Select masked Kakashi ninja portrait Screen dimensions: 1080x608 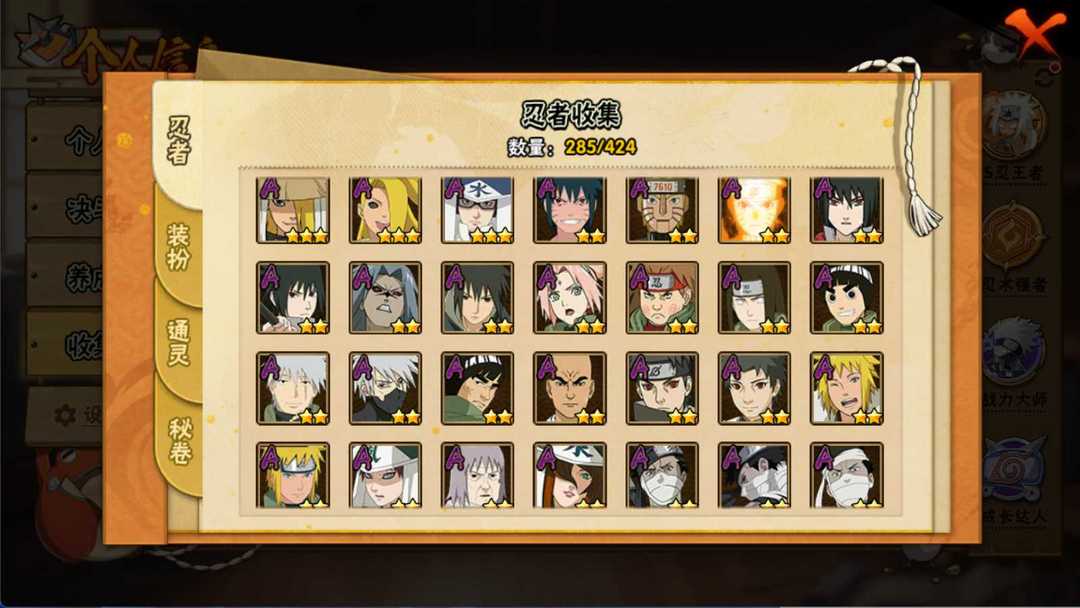385,388
